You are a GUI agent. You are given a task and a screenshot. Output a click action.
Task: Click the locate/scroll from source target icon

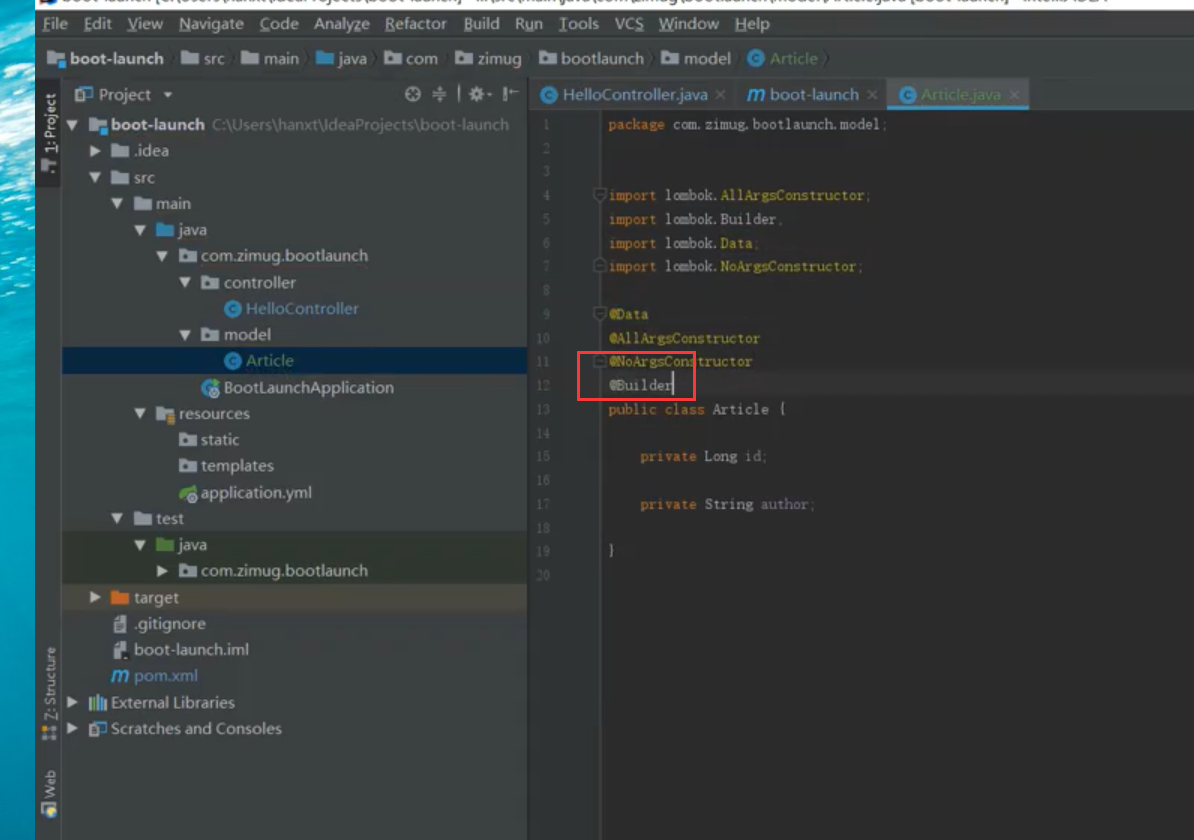click(x=412, y=94)
